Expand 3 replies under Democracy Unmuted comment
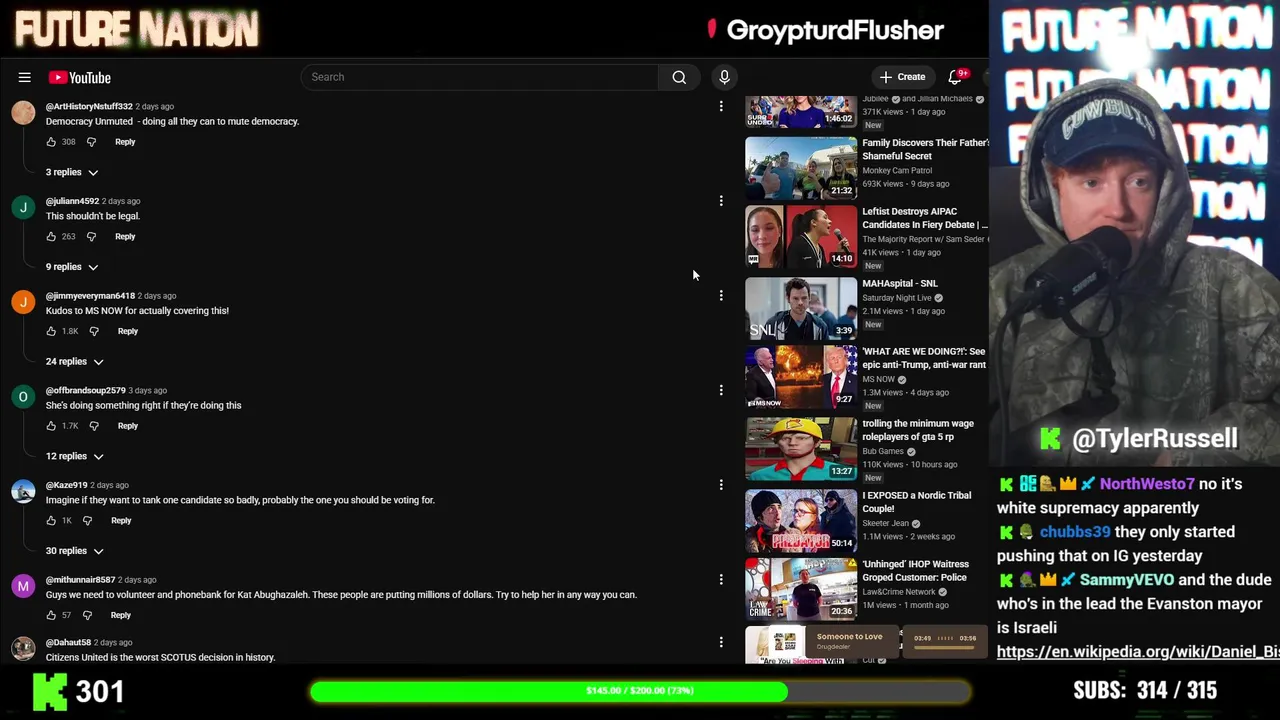The height and width of the screenshot is (720, 1280). click(72, 172)
